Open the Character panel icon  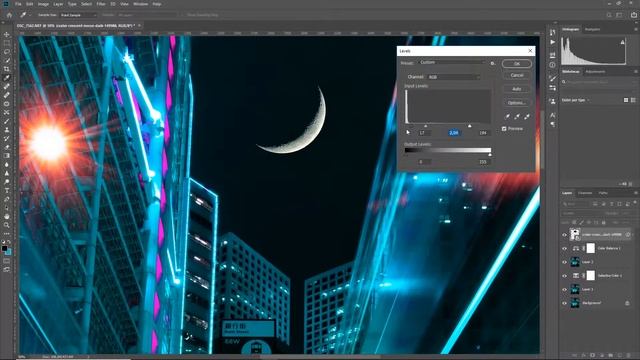pos(553,116)
